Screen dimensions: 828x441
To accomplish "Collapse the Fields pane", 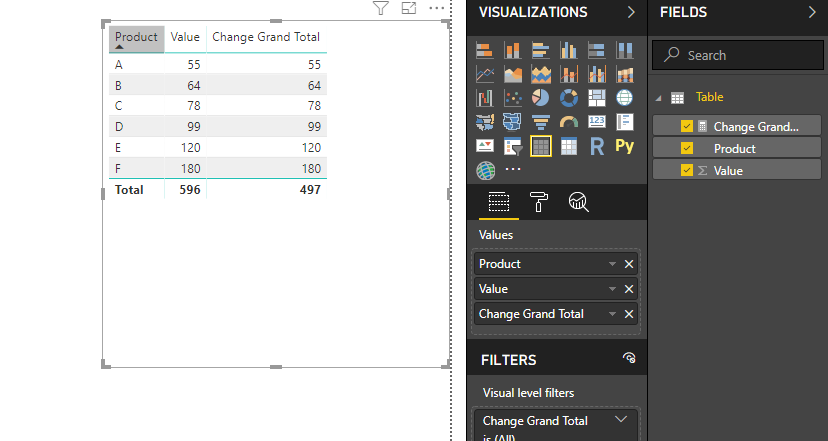I will point(812,12).
